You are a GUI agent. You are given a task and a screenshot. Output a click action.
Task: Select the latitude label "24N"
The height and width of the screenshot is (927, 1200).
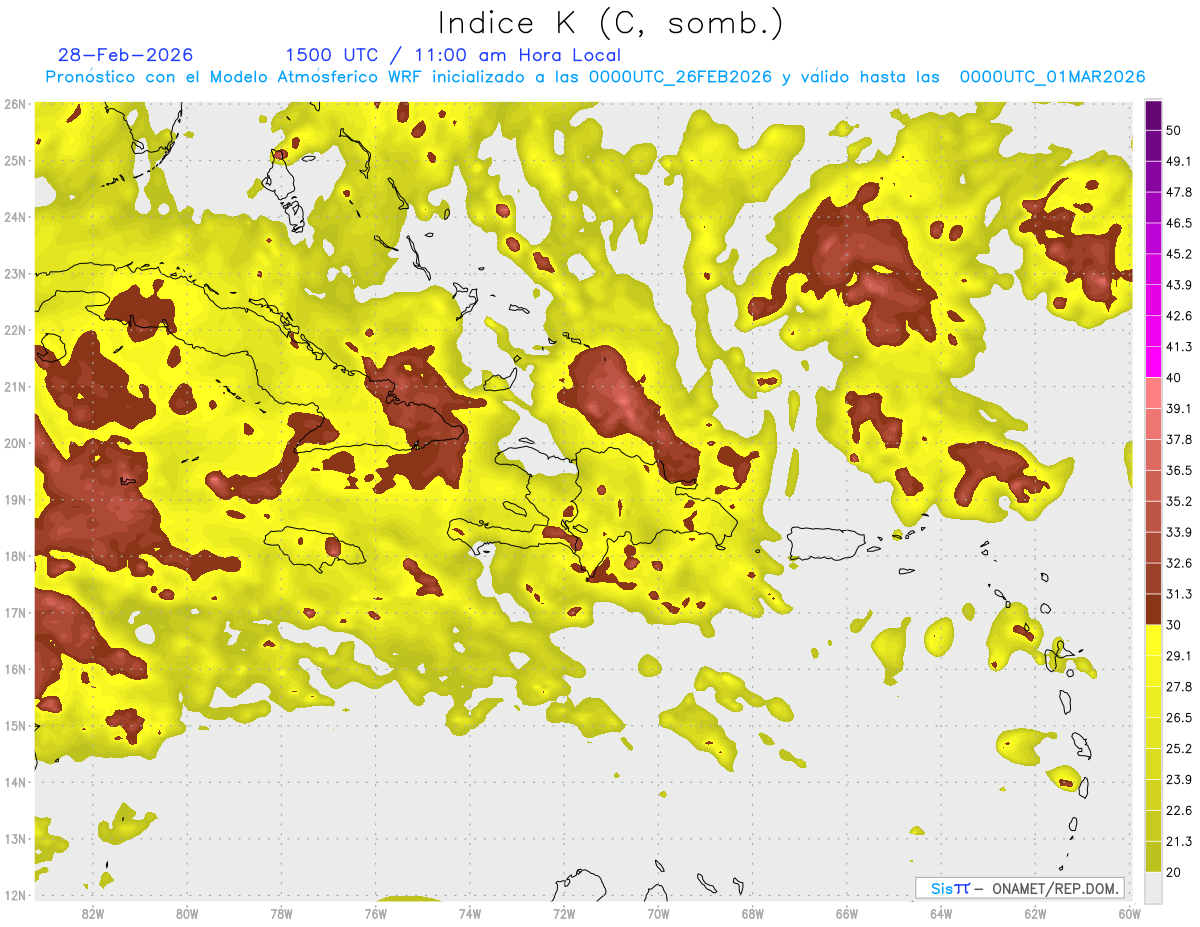click(14, 217)
